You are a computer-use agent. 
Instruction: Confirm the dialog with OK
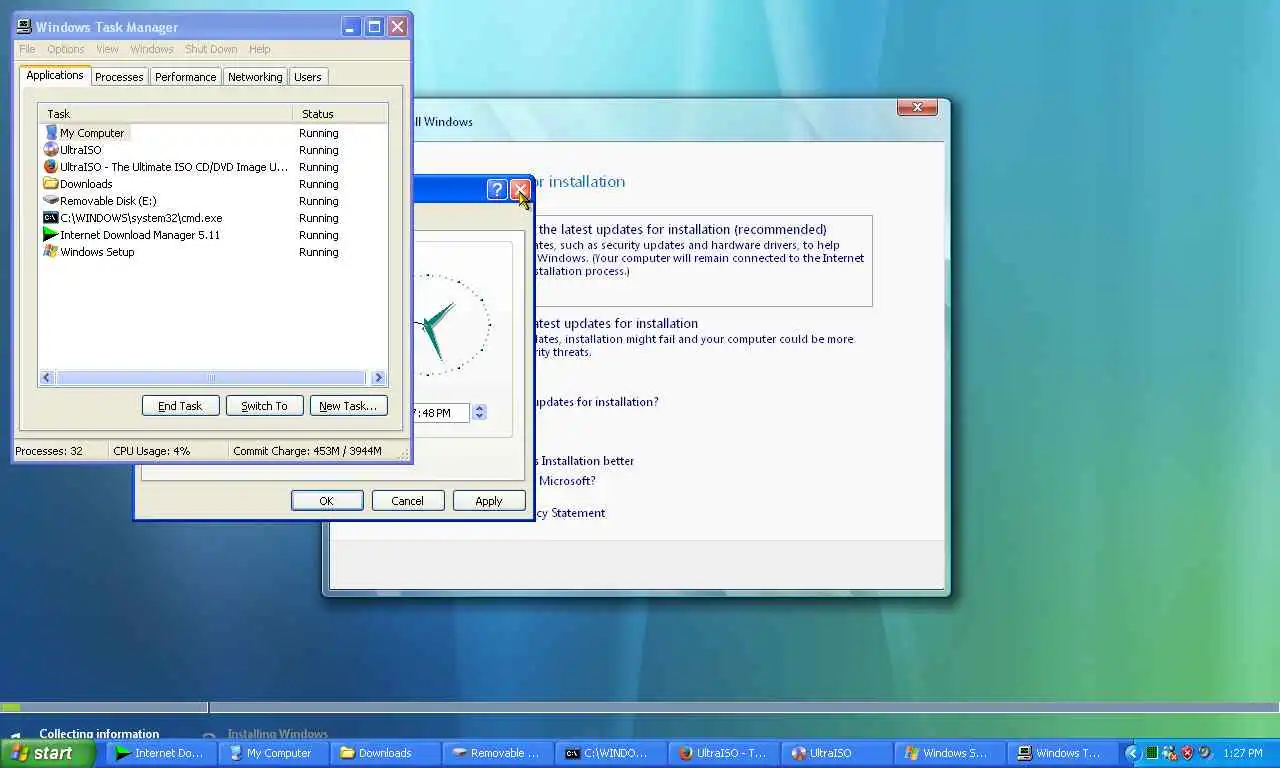click(327, 501)
